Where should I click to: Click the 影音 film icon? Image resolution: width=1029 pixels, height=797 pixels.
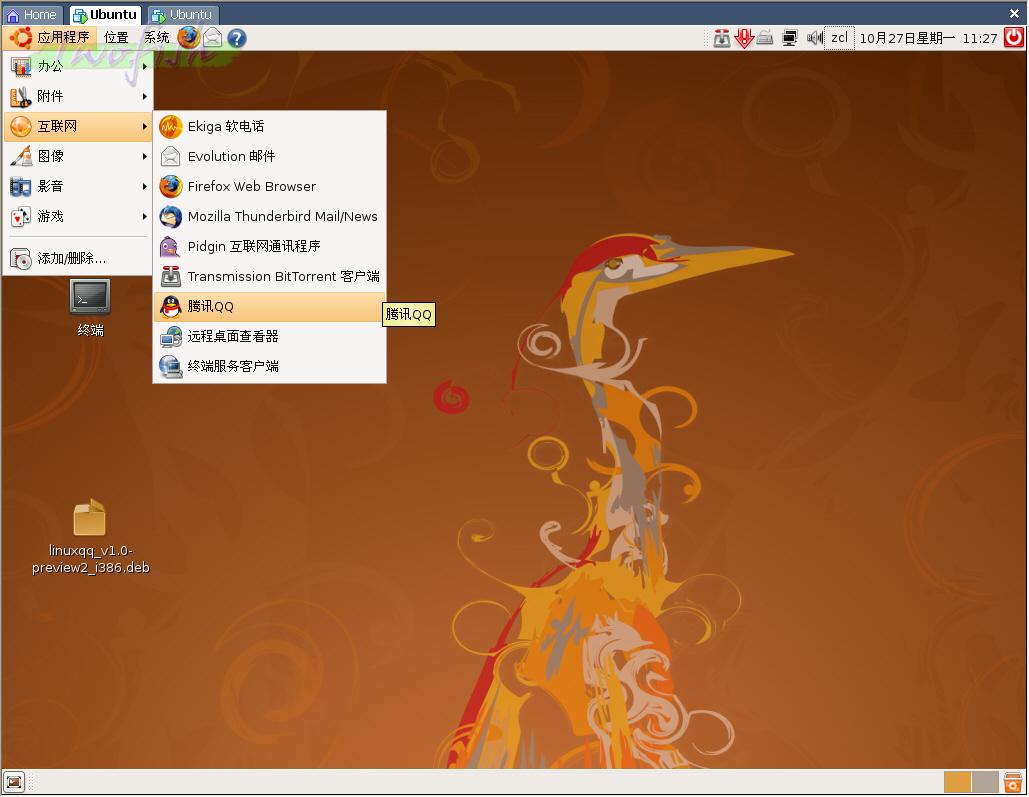(21, 186)
